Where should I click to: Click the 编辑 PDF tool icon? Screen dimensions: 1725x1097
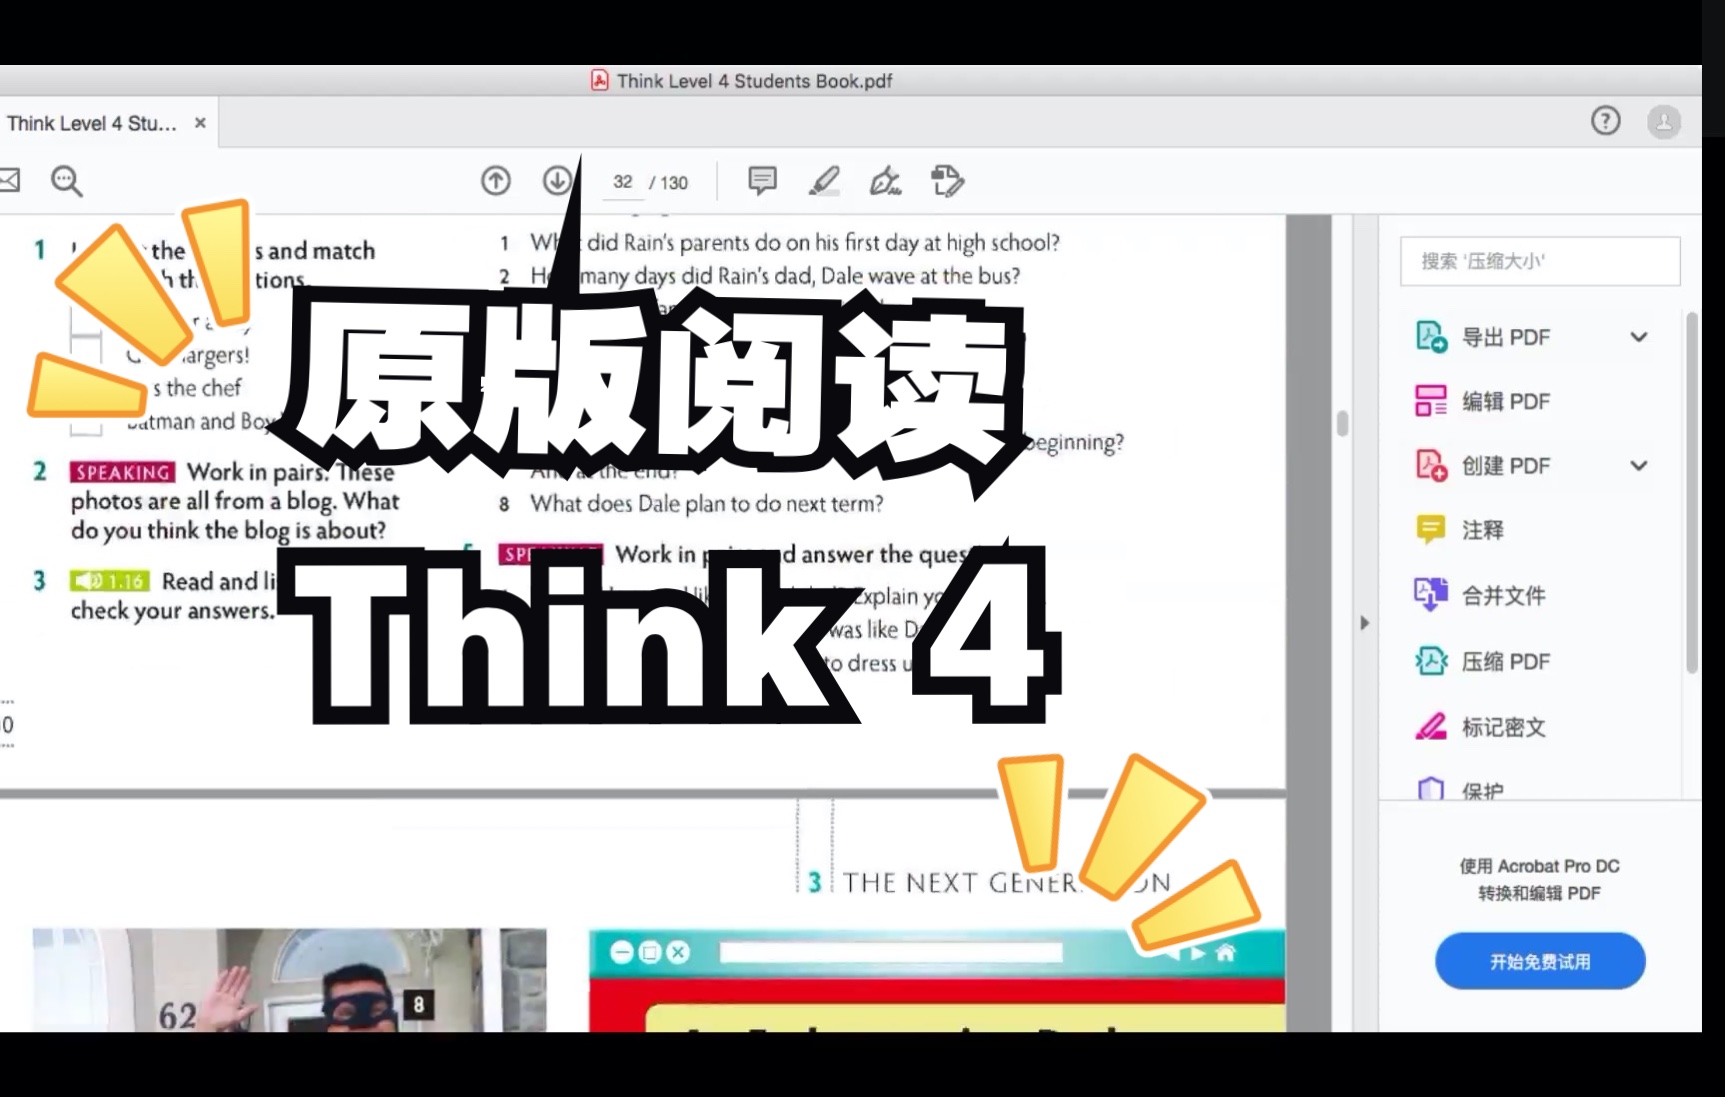tap(1431, 401)
